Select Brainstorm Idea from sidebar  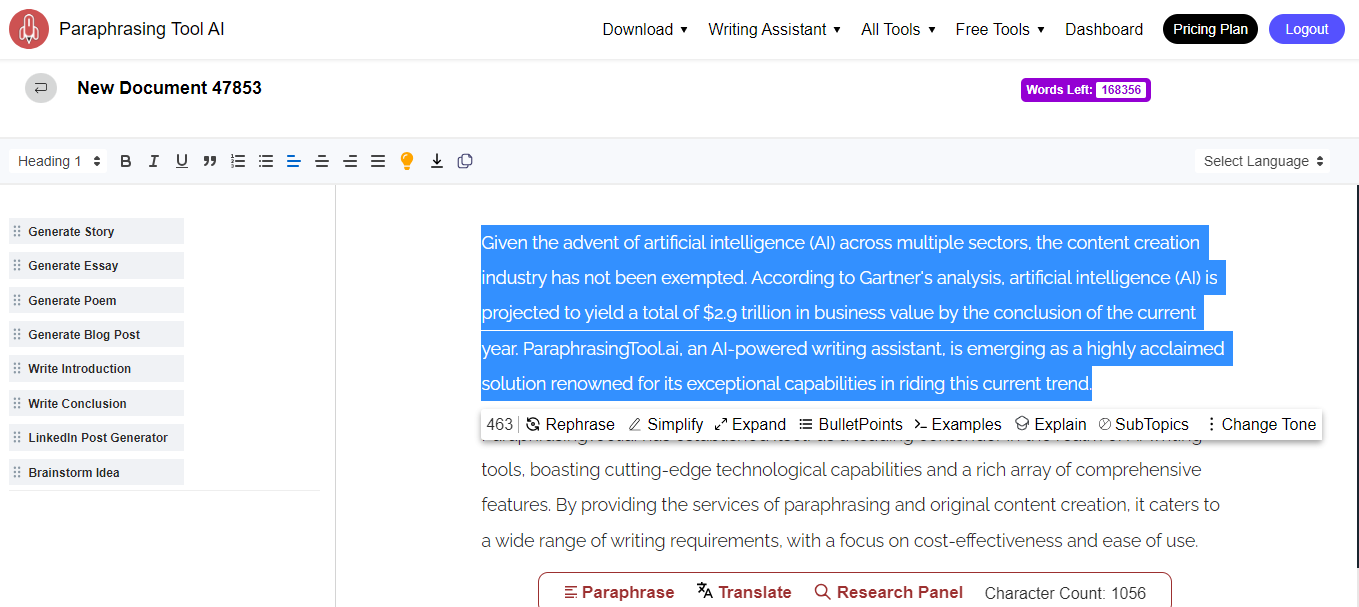96,472
